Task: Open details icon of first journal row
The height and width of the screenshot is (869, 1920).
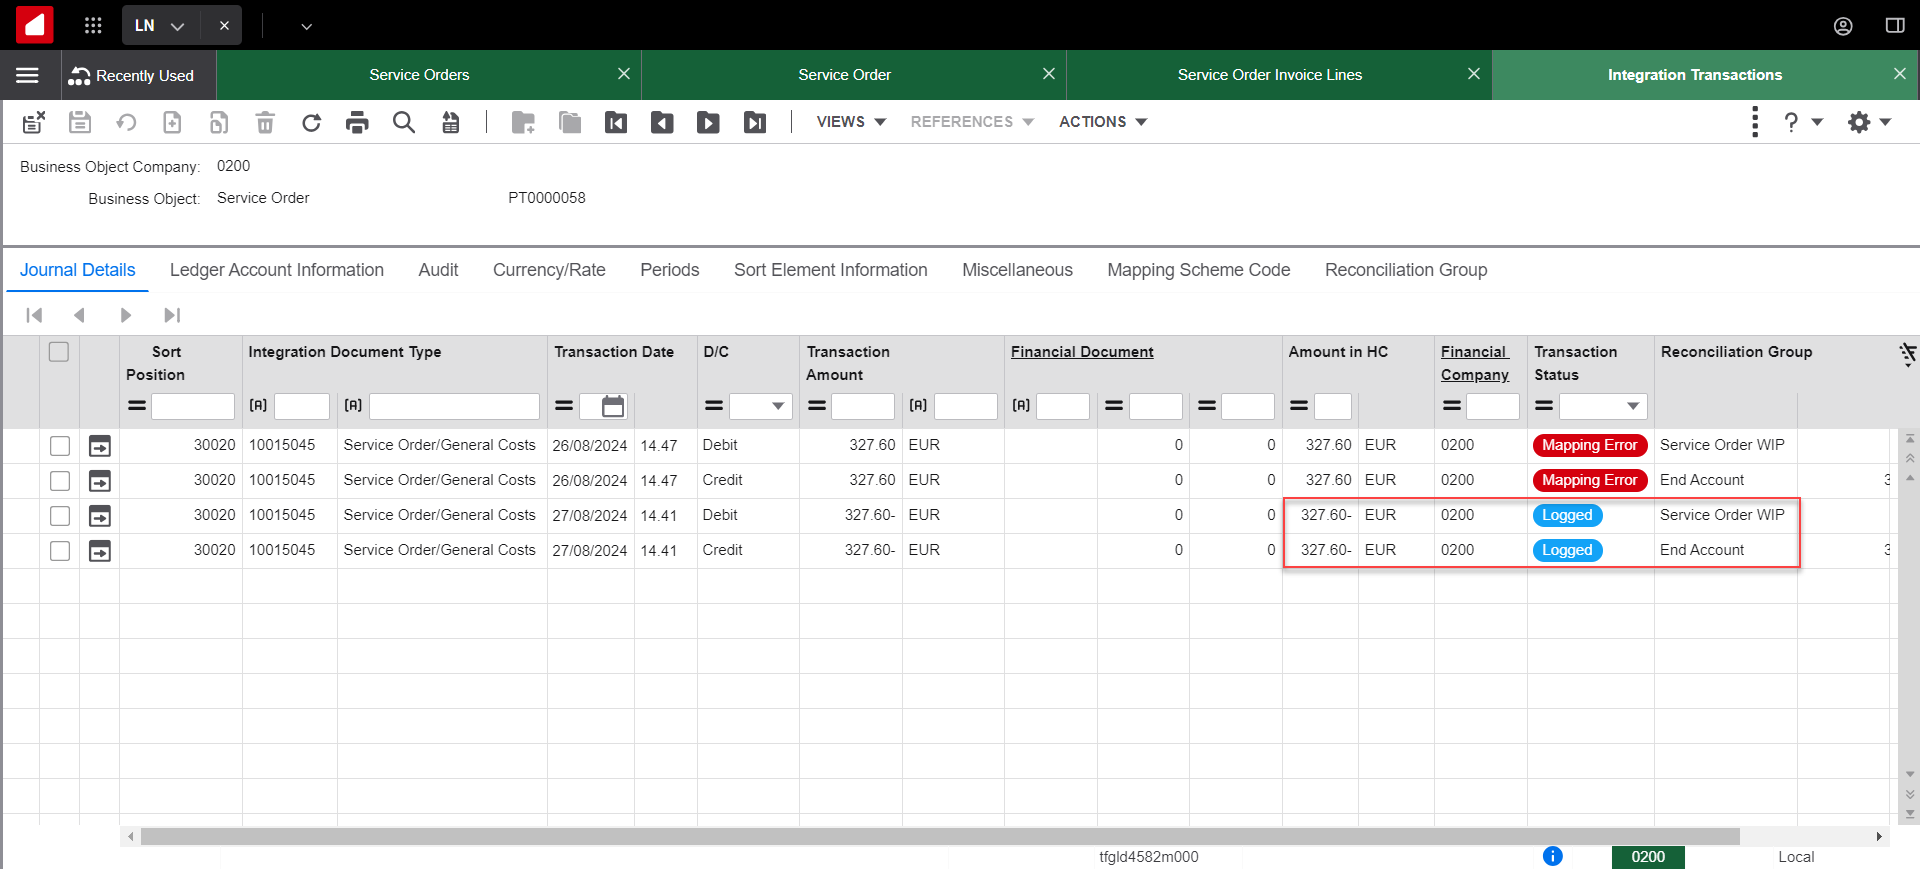Action: (100, 446)
